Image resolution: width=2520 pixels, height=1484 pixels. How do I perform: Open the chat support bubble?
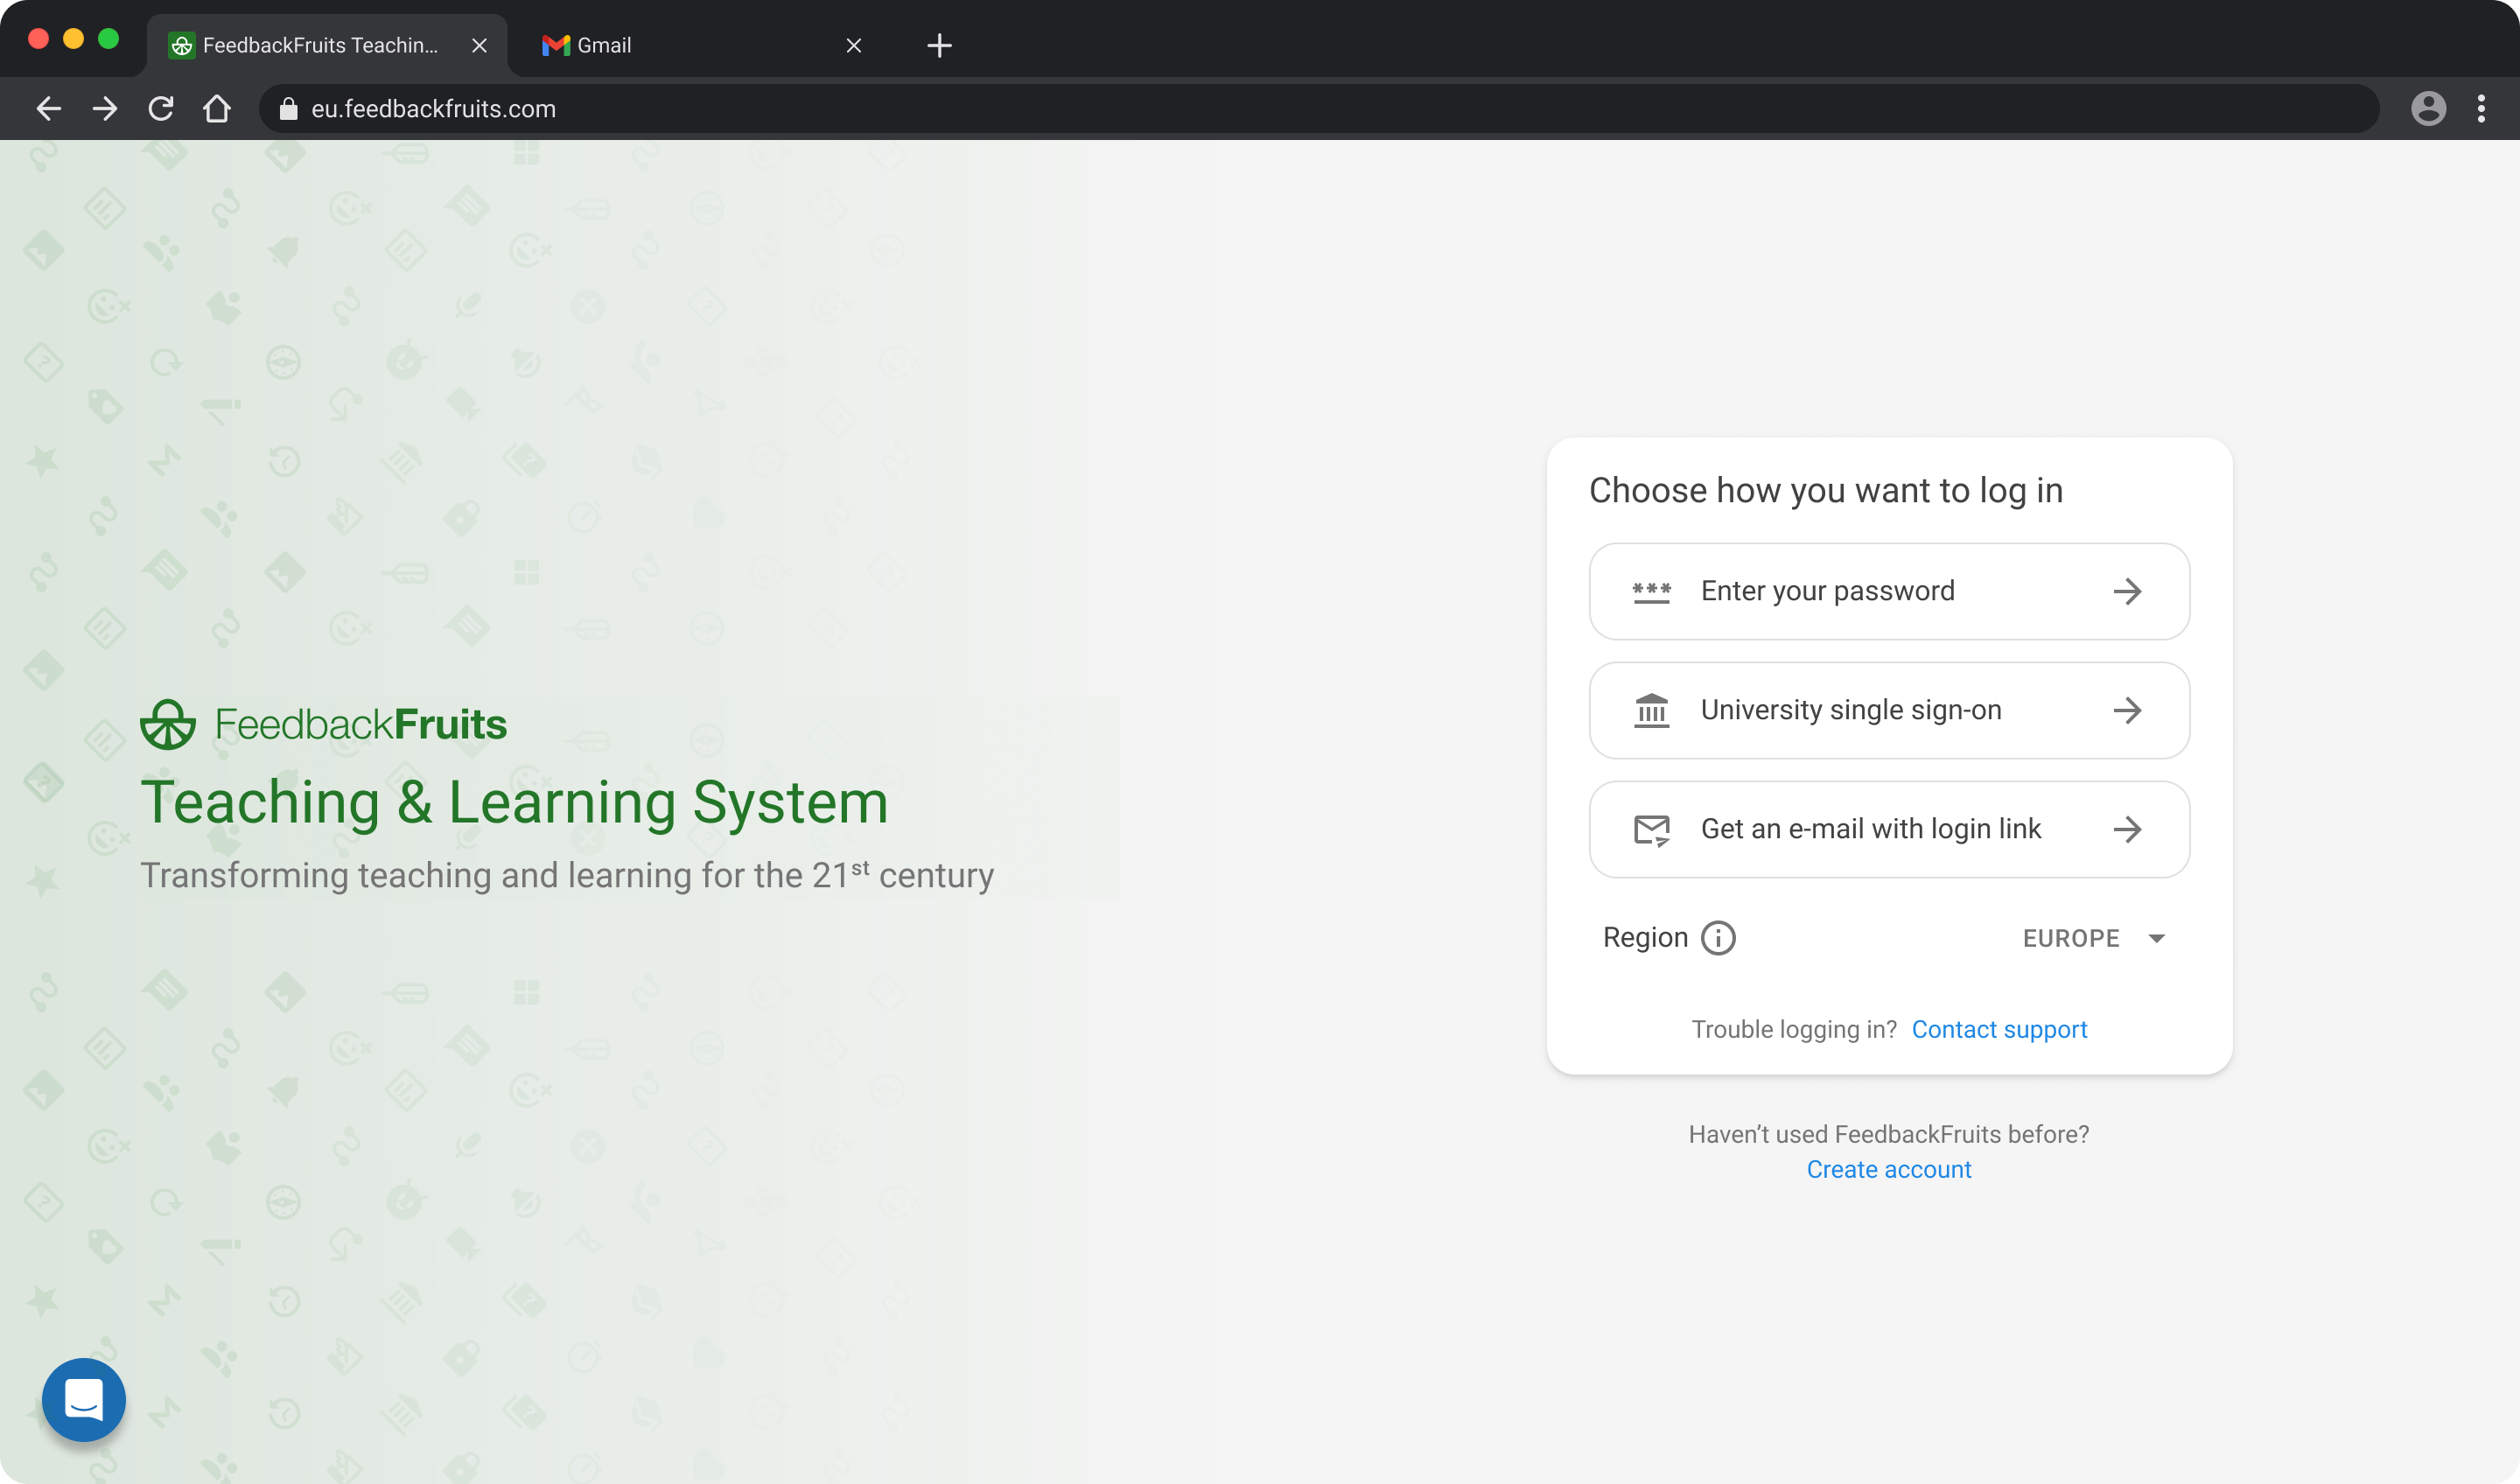pos(84,1399)
